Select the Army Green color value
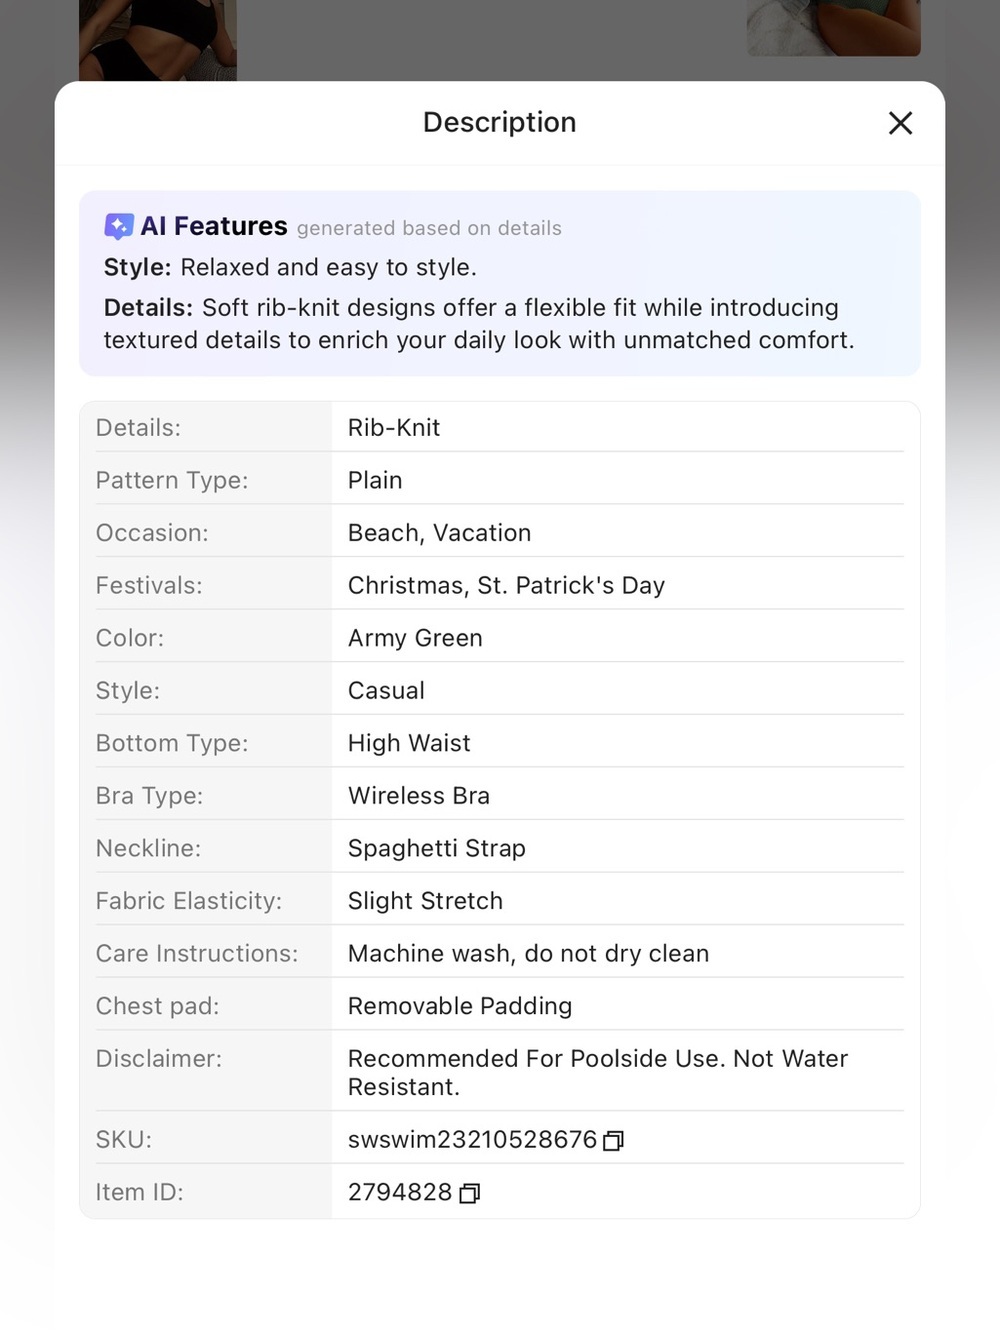 point(415,638)
